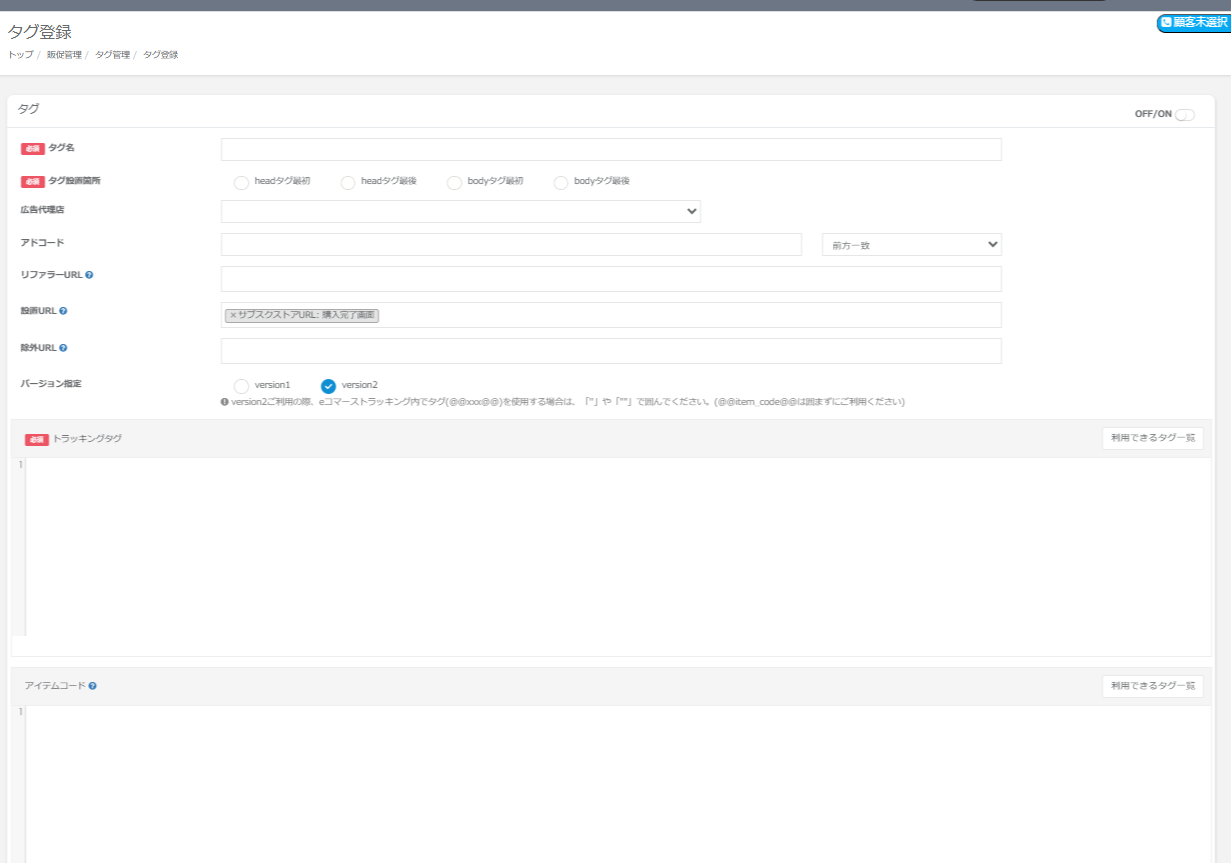Select the headタグ最後 radio button
This screenshot has width=1231, height=863.
348,183
